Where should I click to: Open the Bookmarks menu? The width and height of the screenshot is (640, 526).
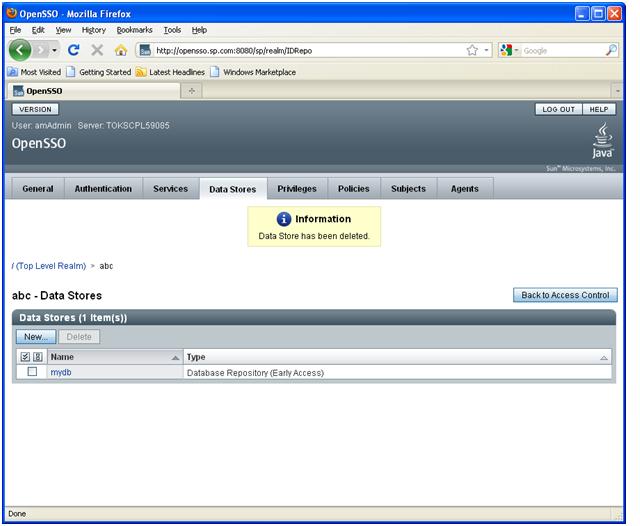pos(134,30)
